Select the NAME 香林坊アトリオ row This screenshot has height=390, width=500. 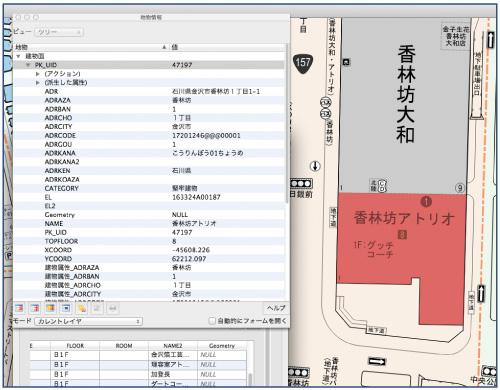click(149, 223)
